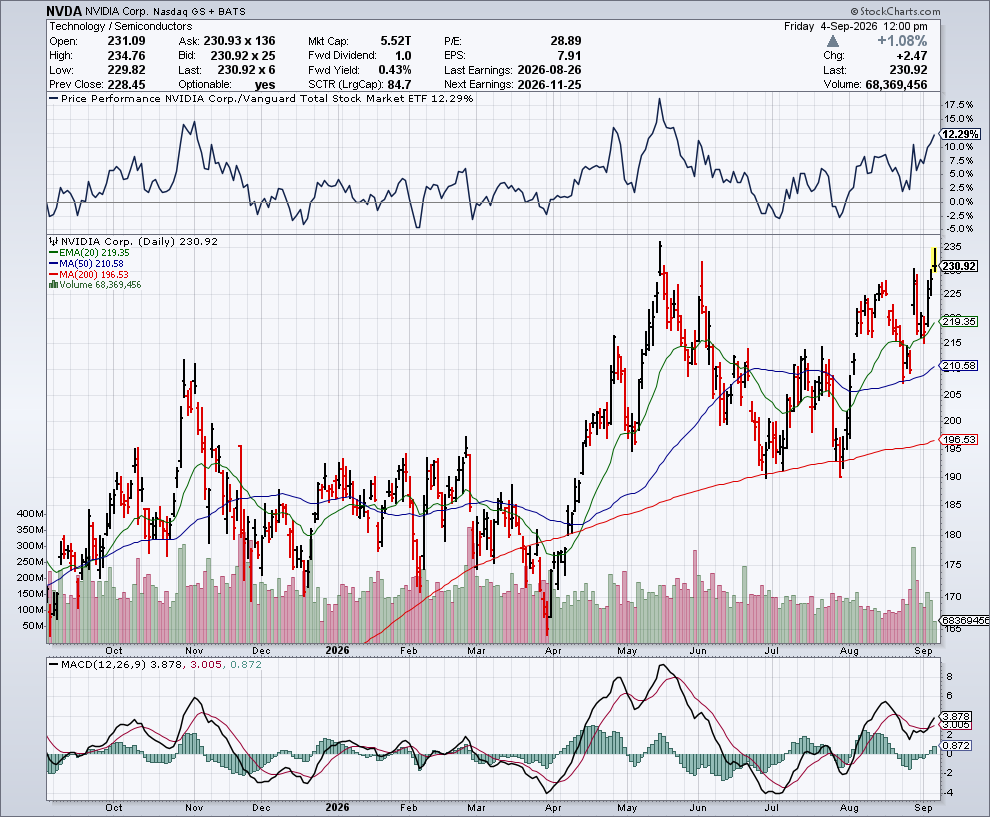
Task: Click the gray up-arrow change indicator
Action: (833, 41)
